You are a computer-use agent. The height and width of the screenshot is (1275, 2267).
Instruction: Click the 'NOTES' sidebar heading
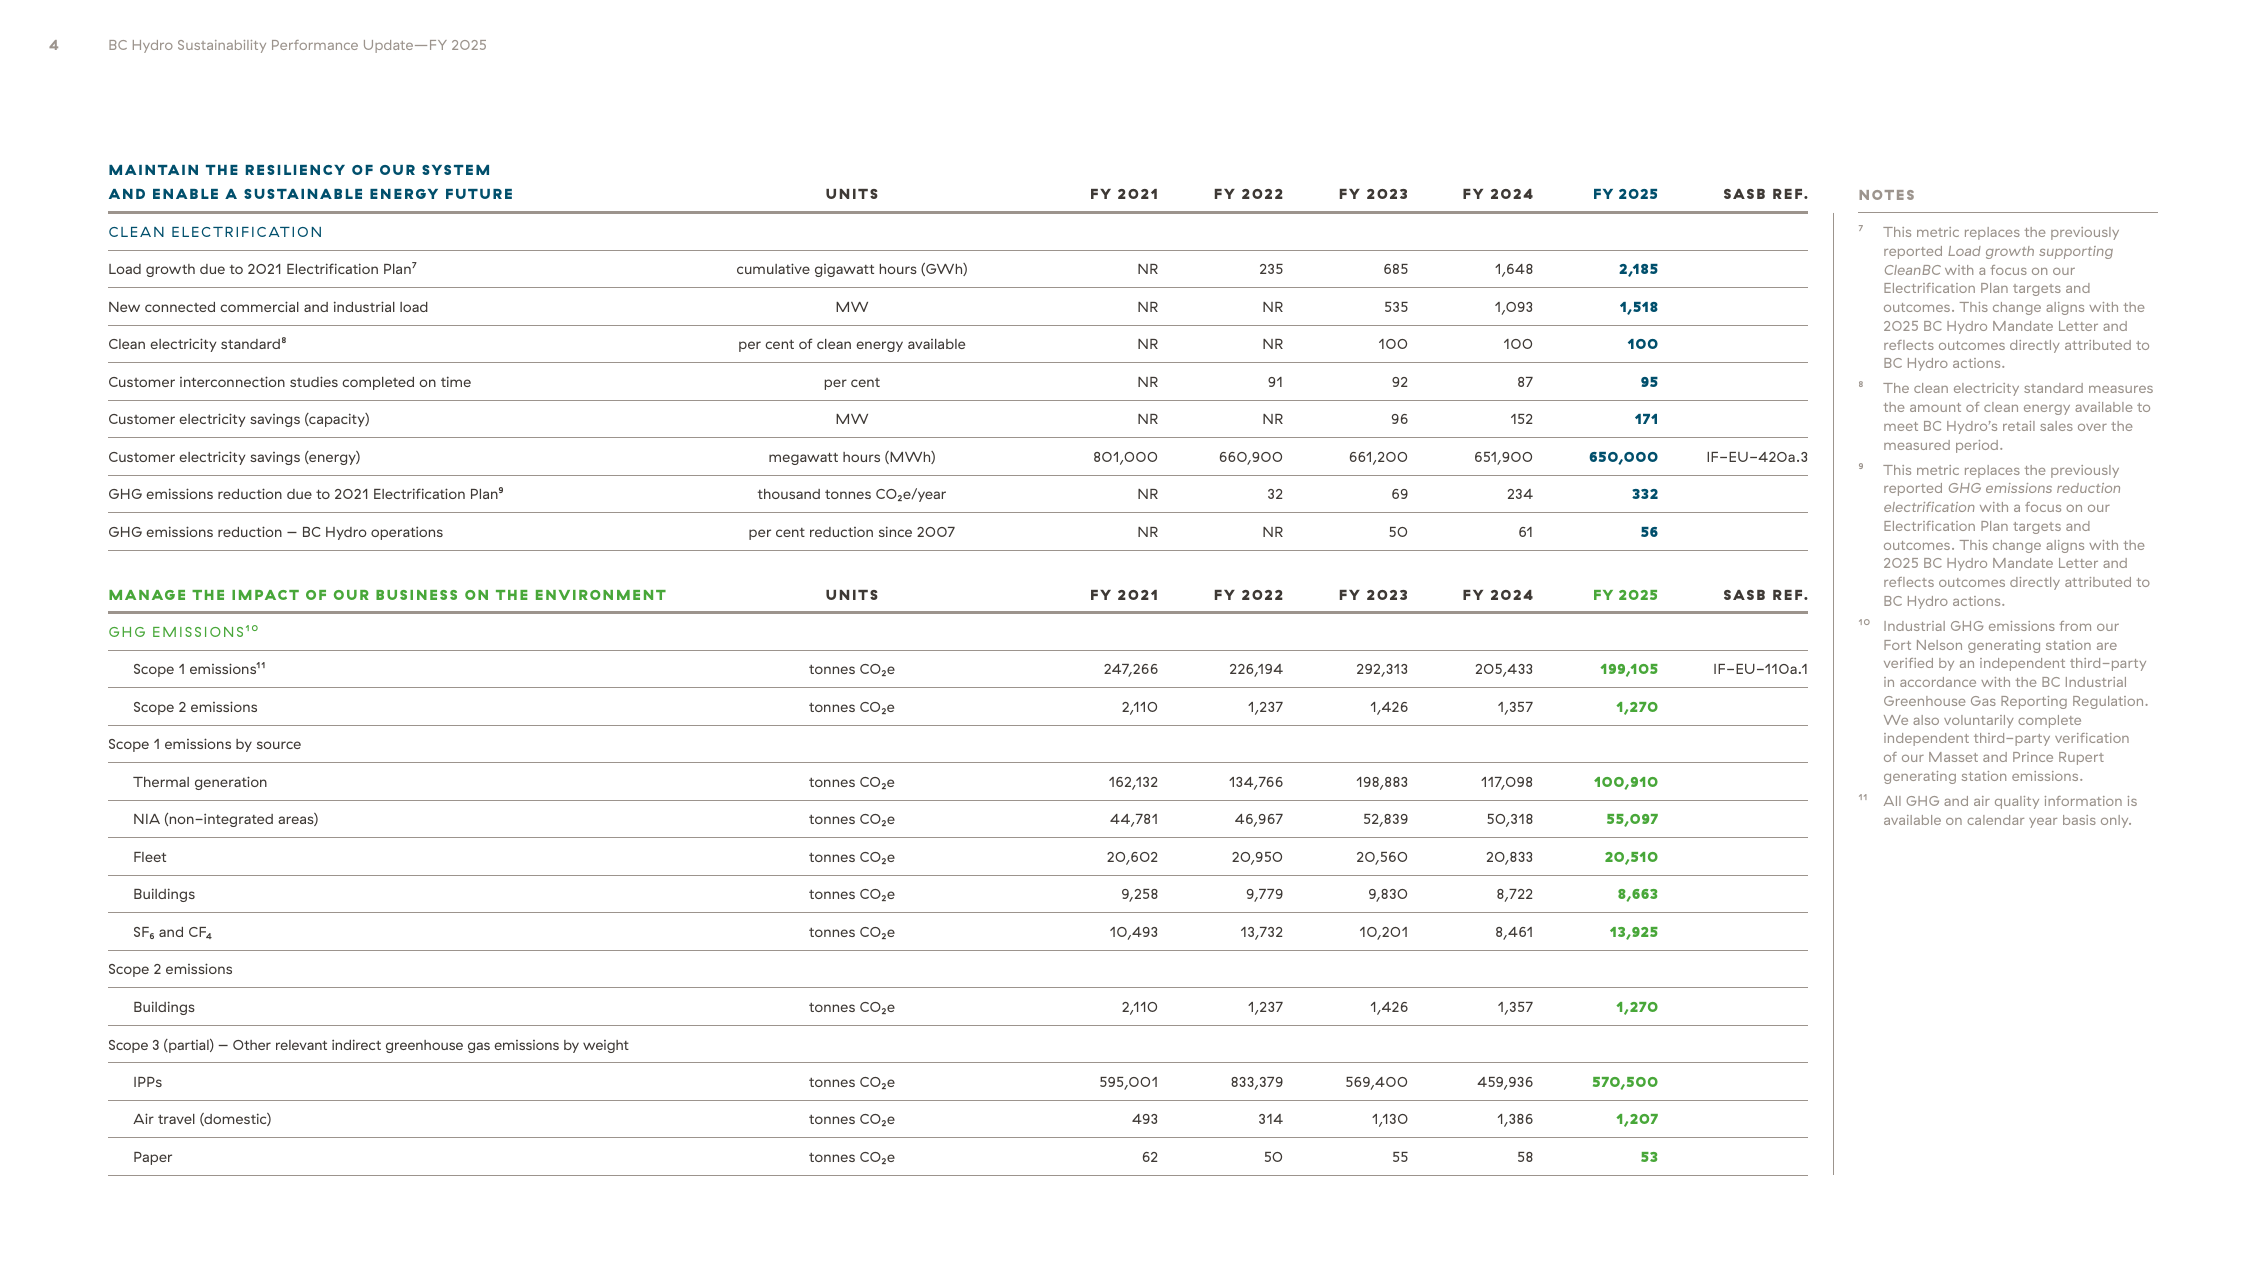[1886, 195]
